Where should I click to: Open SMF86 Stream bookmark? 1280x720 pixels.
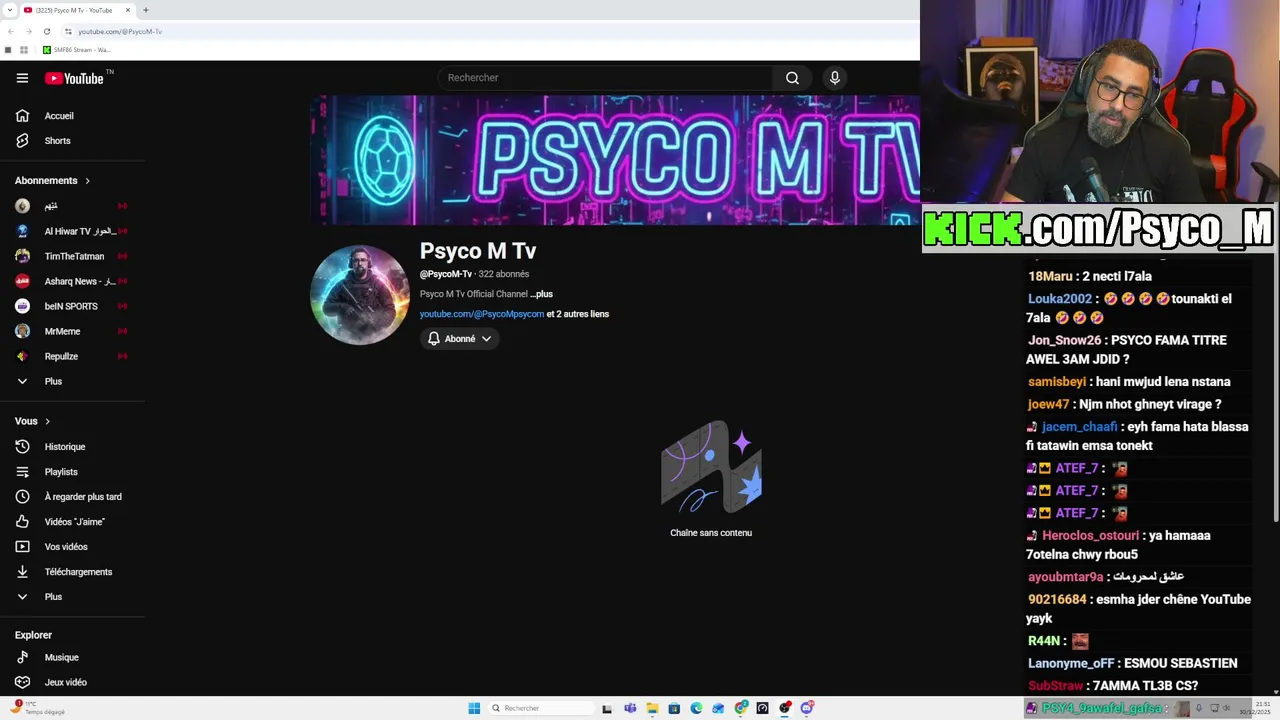(76, 50)
